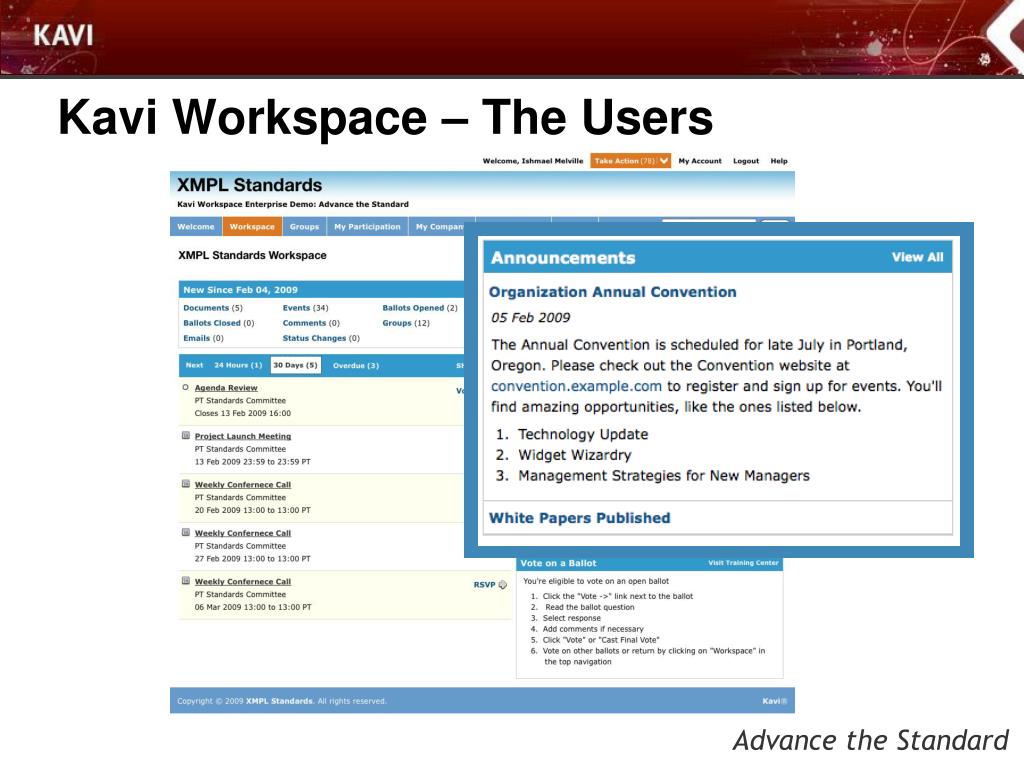Open new Documents (5) list
The width and height of the screenshot is (1024, 768).
pyautogui.click(x=212, y=308)
